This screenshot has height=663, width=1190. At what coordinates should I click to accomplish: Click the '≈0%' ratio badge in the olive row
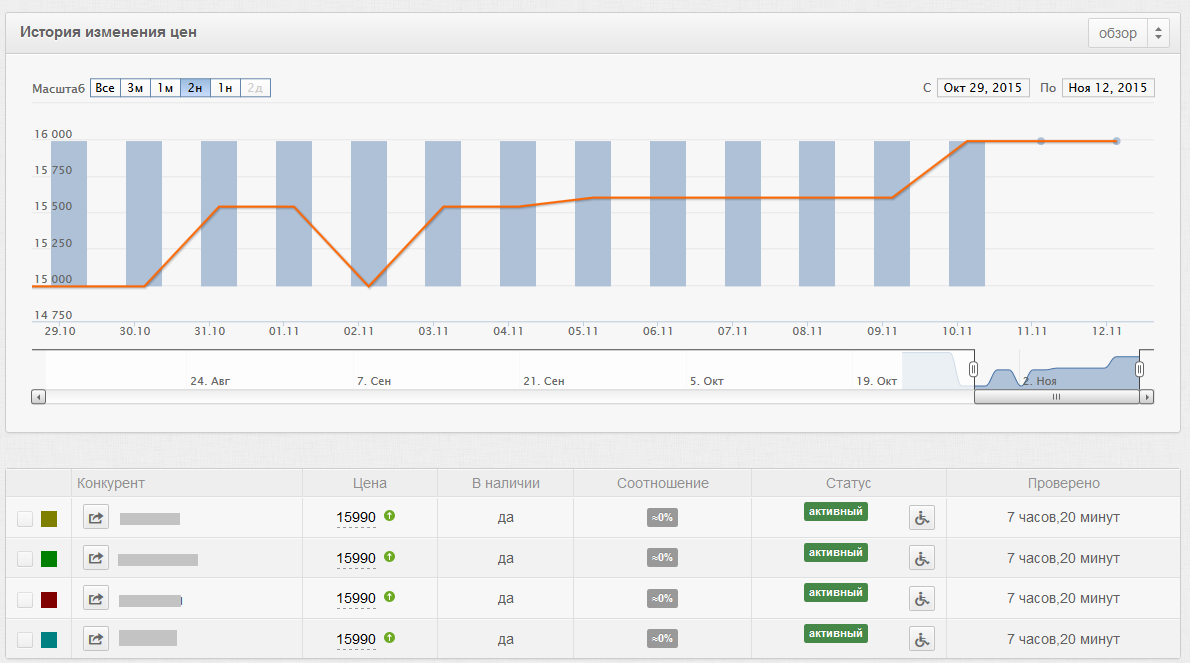click(x=662, y=517)
